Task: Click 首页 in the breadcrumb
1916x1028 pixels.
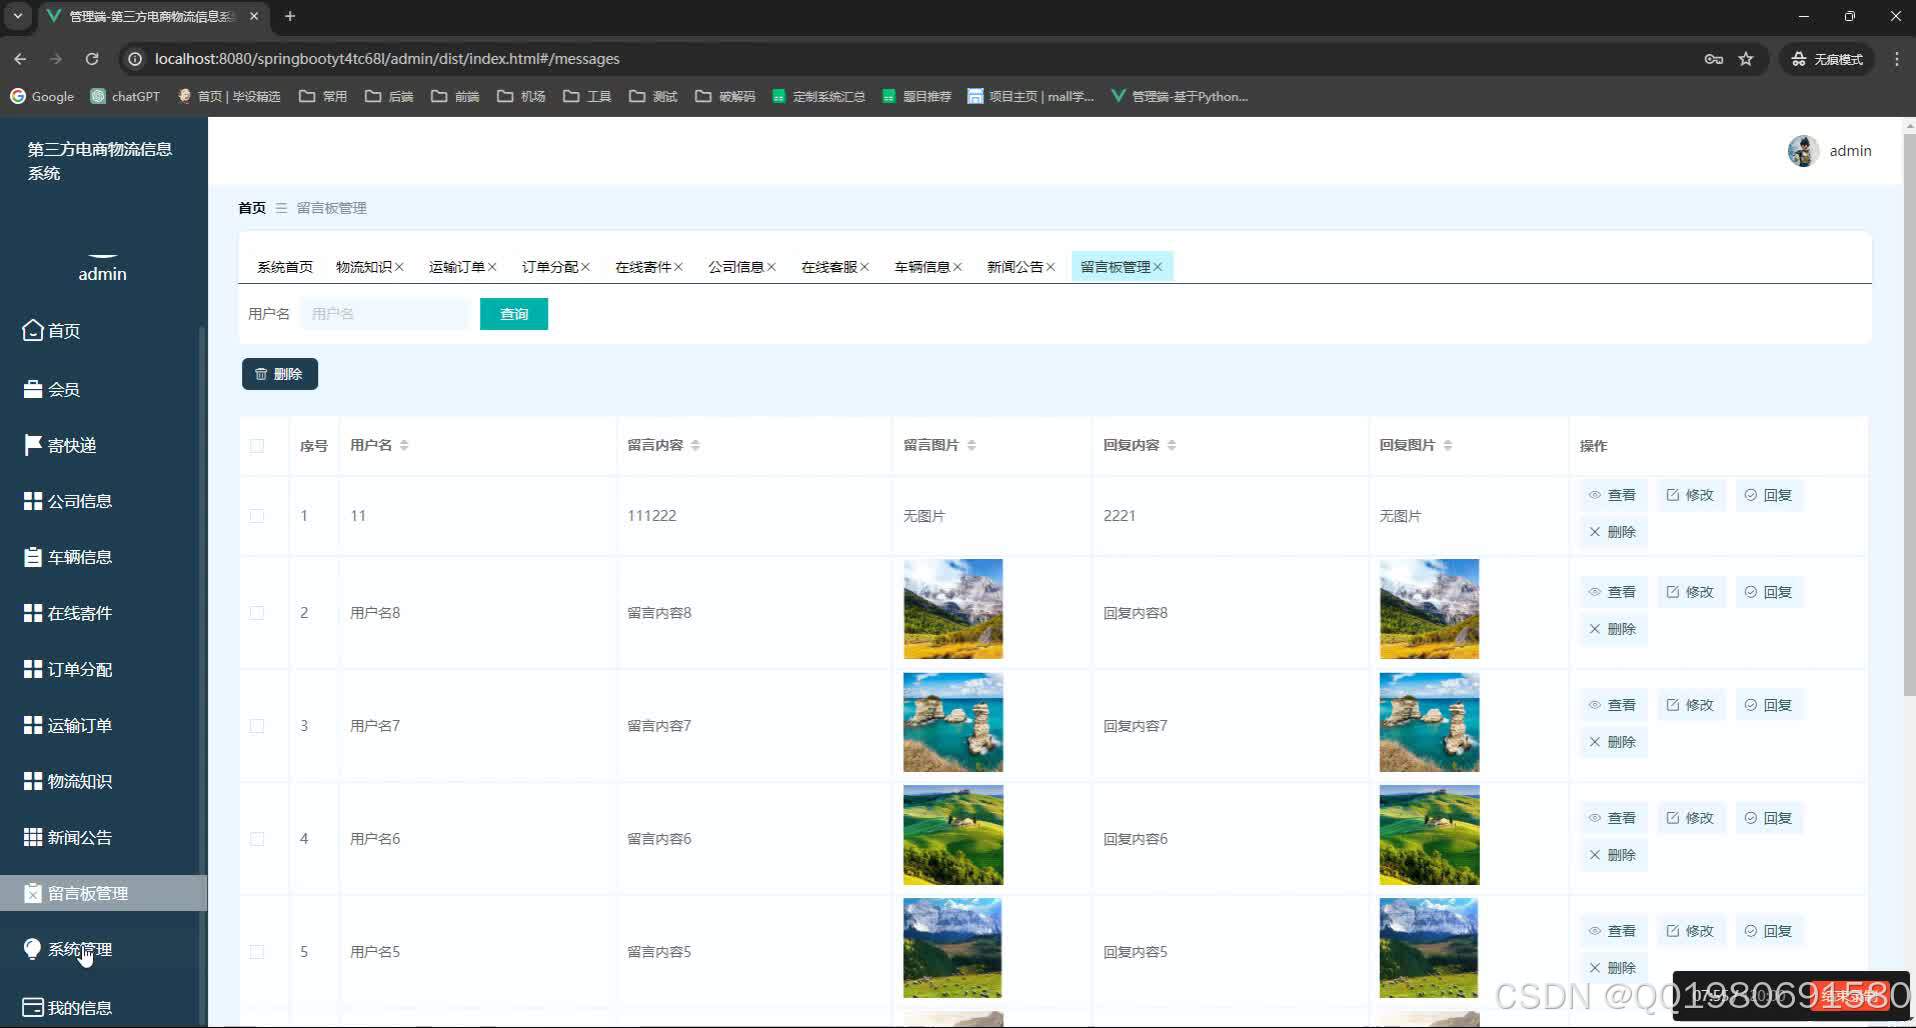Action: click(x=252, y=208)
